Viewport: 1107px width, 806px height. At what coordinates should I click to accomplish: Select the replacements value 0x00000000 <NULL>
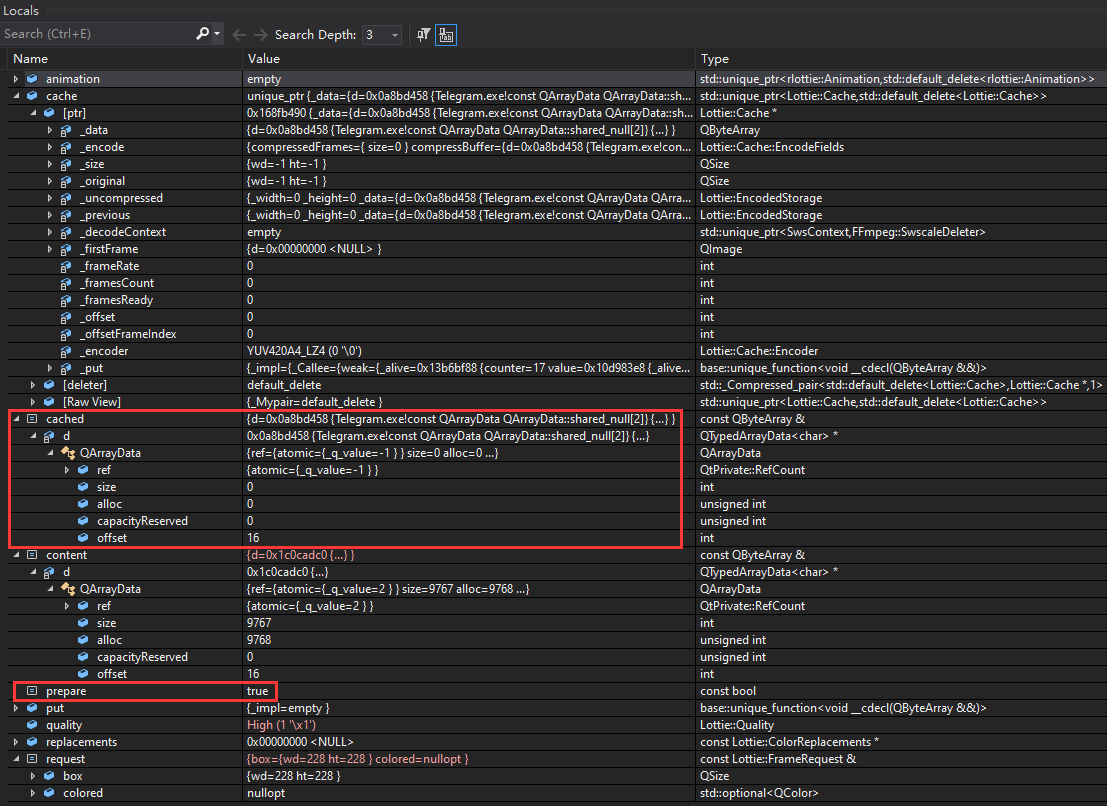point(300,742)
